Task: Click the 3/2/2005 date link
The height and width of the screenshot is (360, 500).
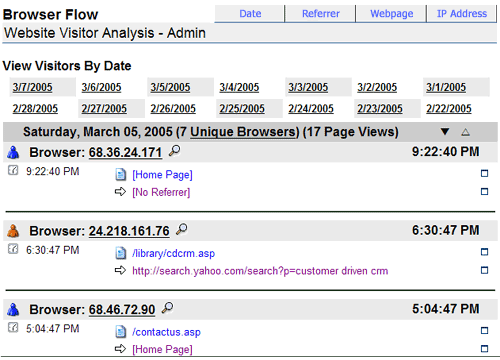Action: coord(377,87)
